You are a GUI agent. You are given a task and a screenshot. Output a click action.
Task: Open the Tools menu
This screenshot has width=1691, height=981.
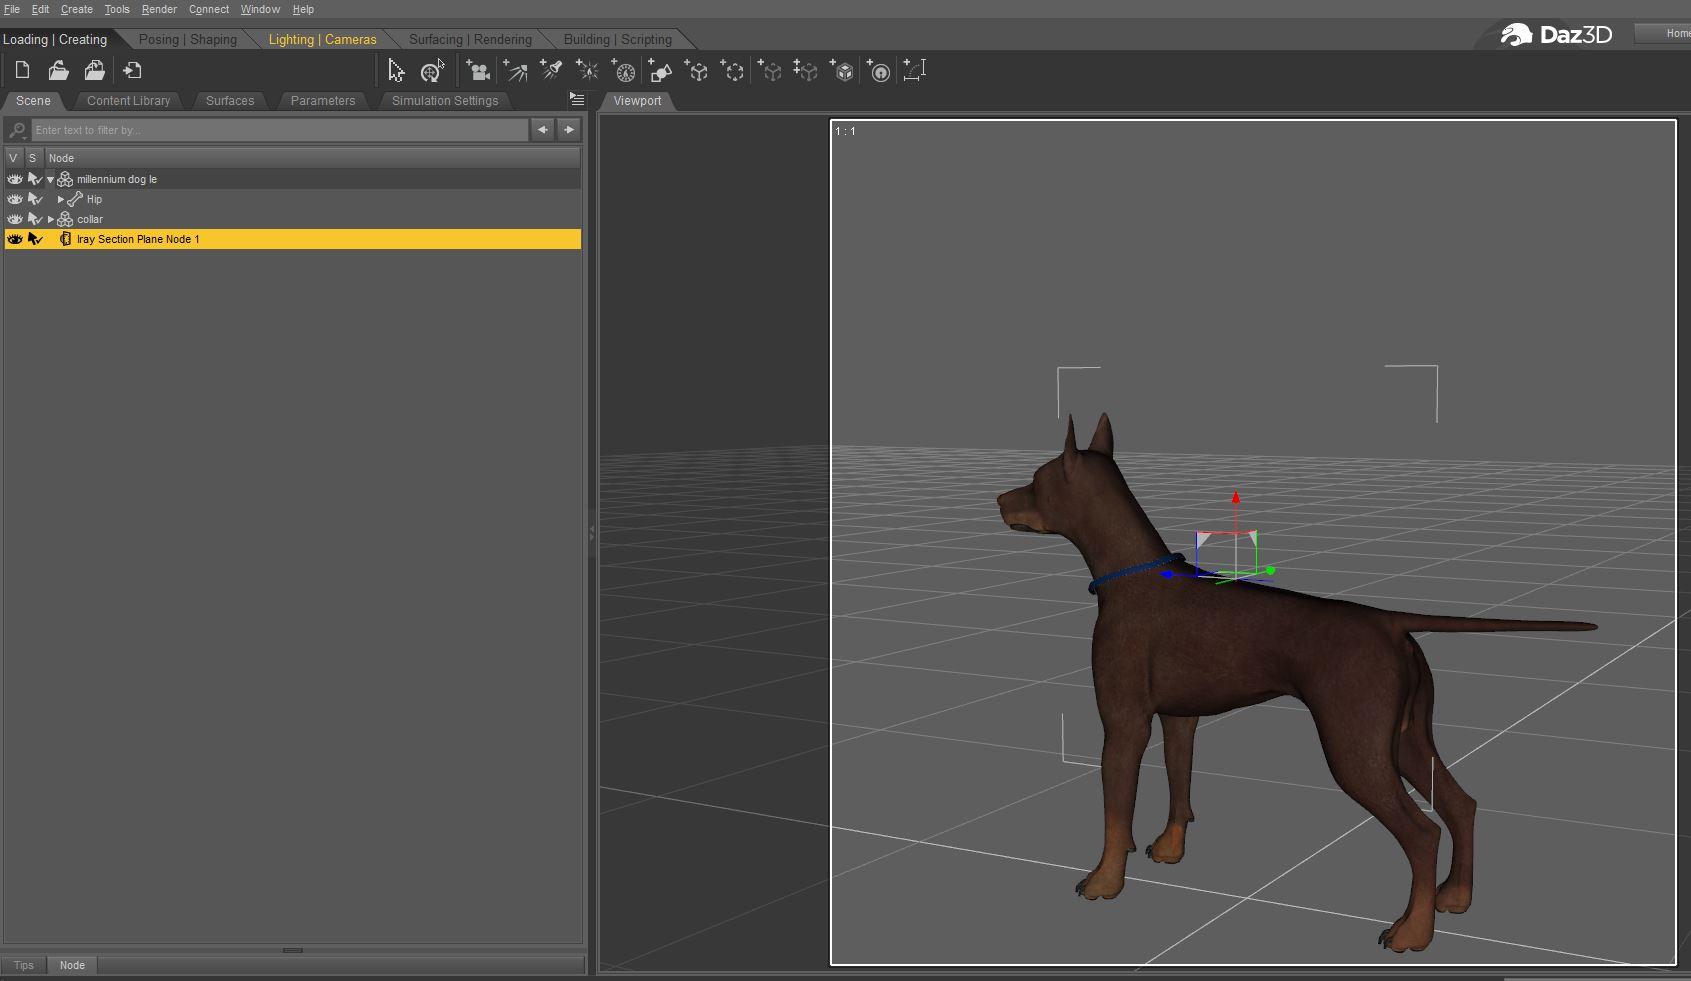[117, 9]
